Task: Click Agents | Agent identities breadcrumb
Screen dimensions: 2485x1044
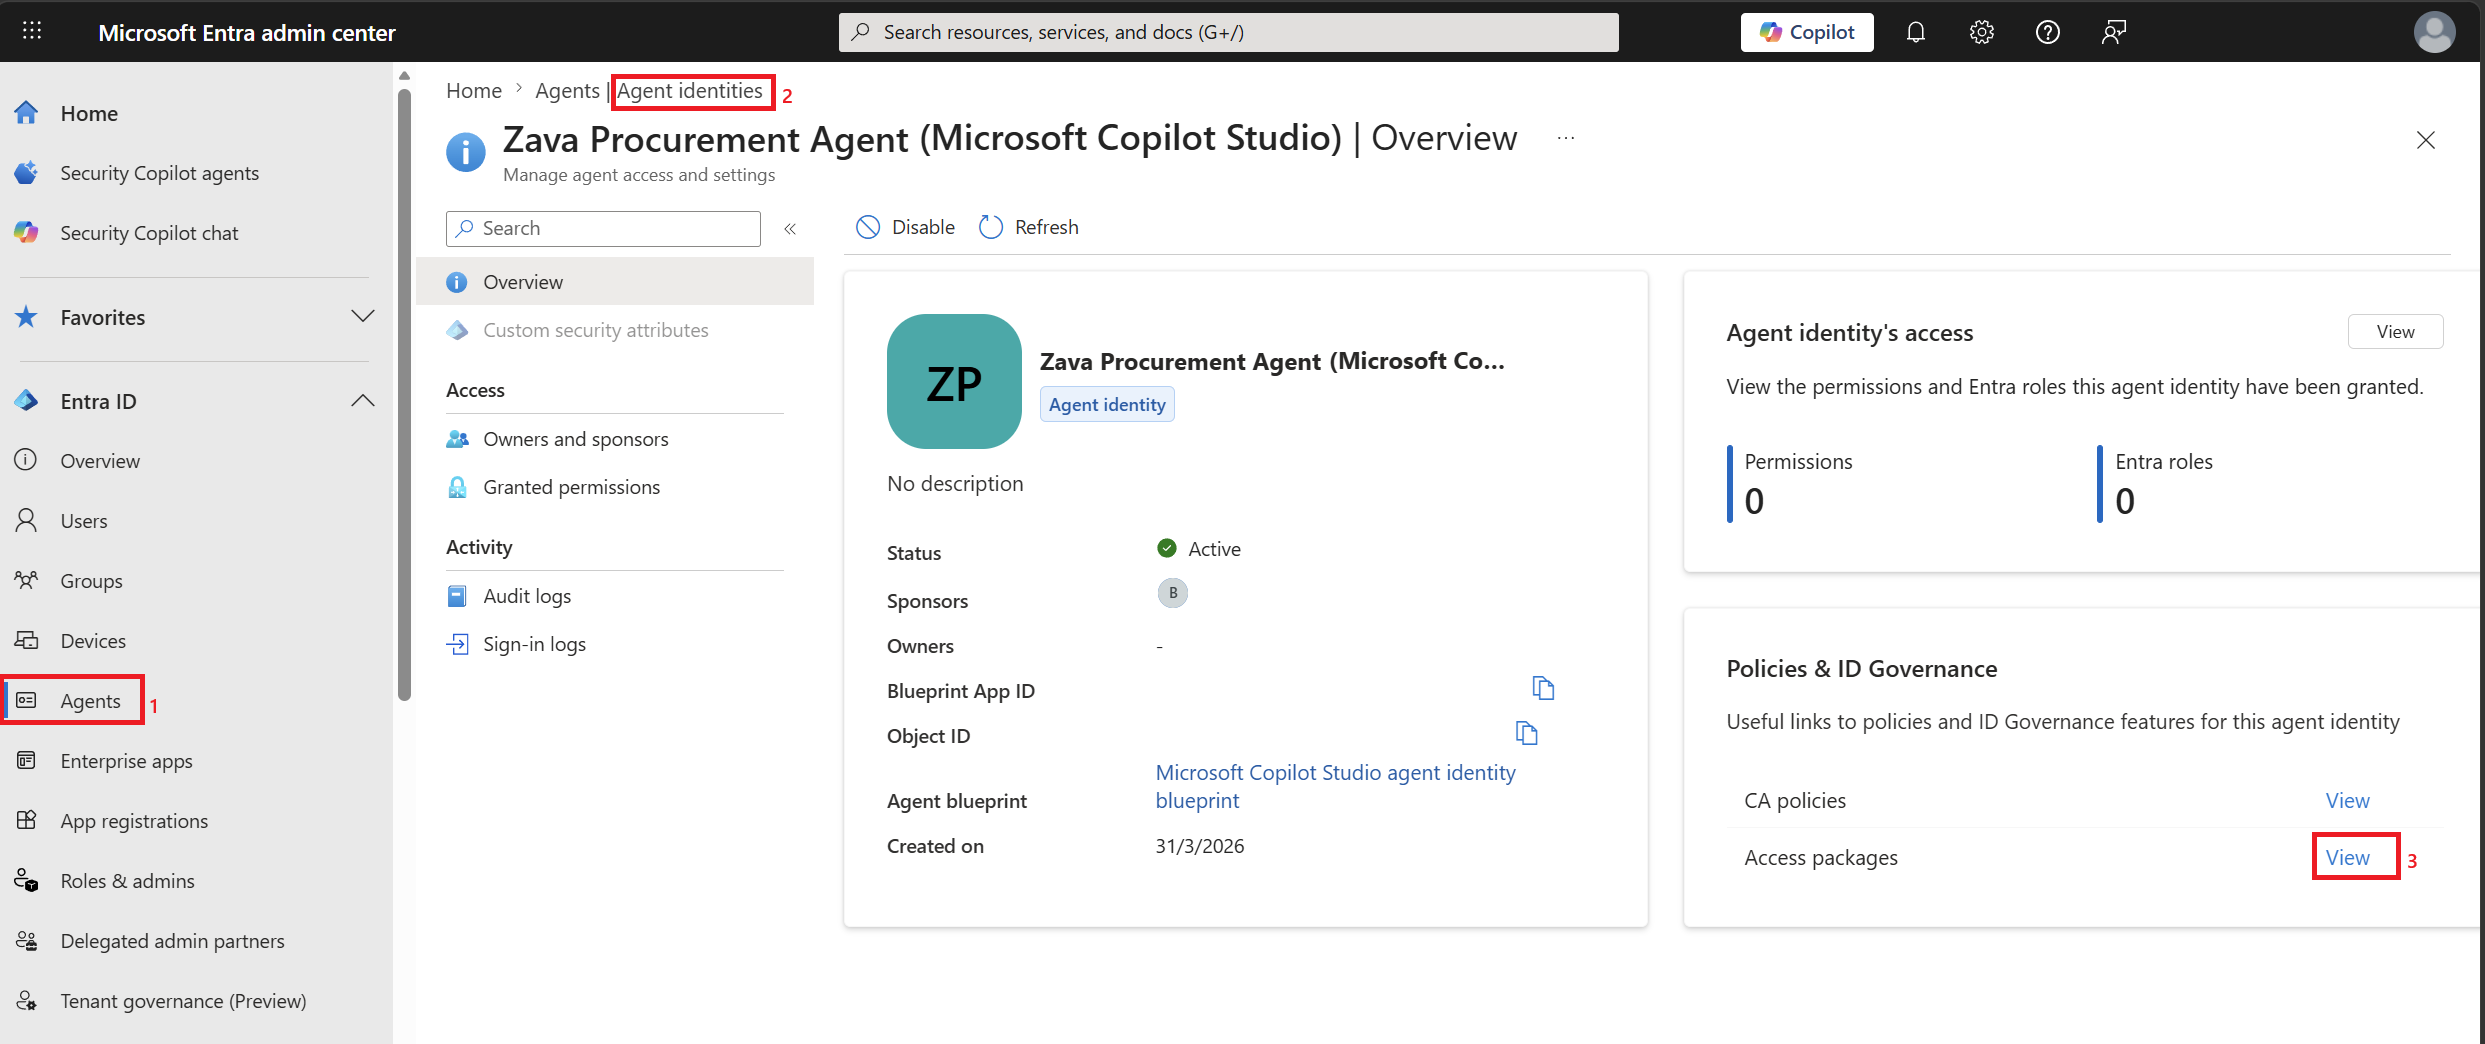Action: 649,91
